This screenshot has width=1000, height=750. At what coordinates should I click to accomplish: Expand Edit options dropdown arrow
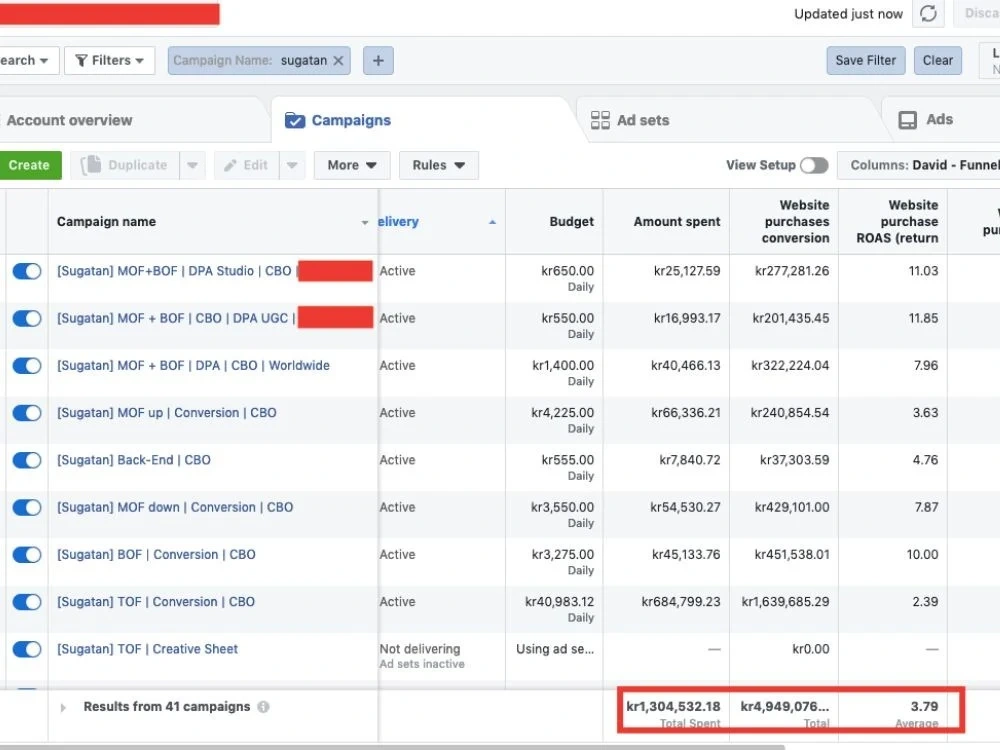[x=292, y=165]
